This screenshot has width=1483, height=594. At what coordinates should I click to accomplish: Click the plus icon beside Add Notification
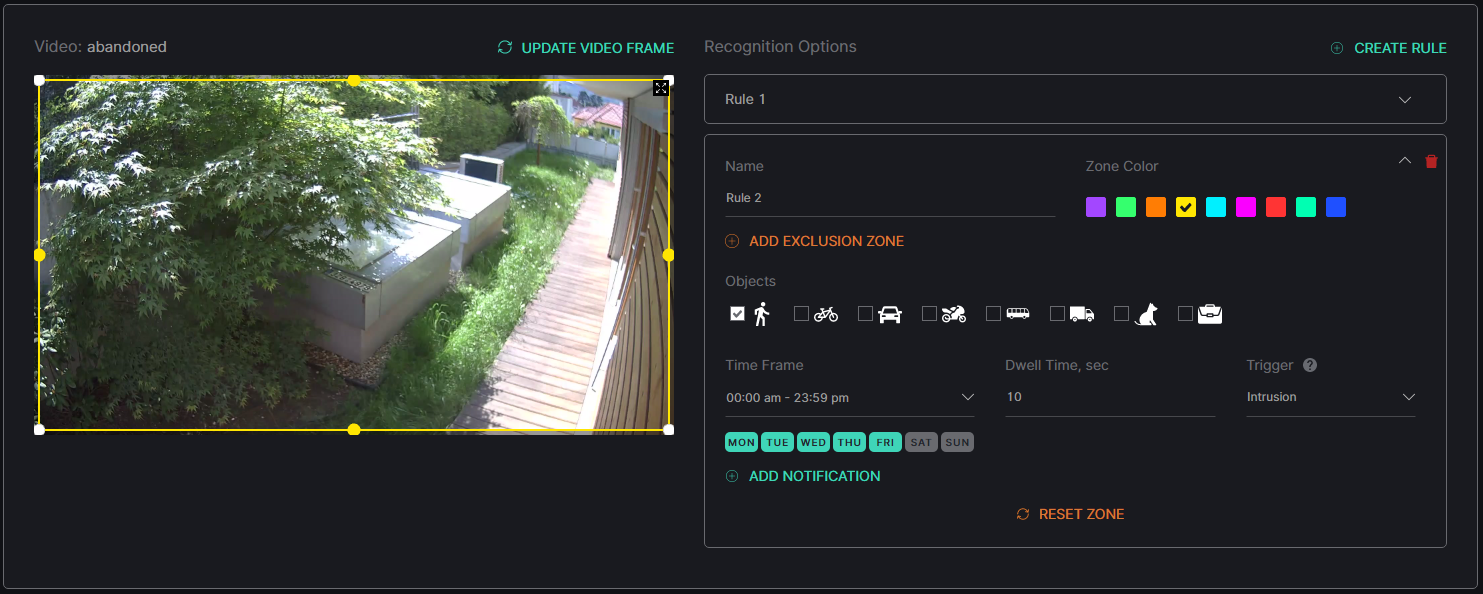[732, 476]
